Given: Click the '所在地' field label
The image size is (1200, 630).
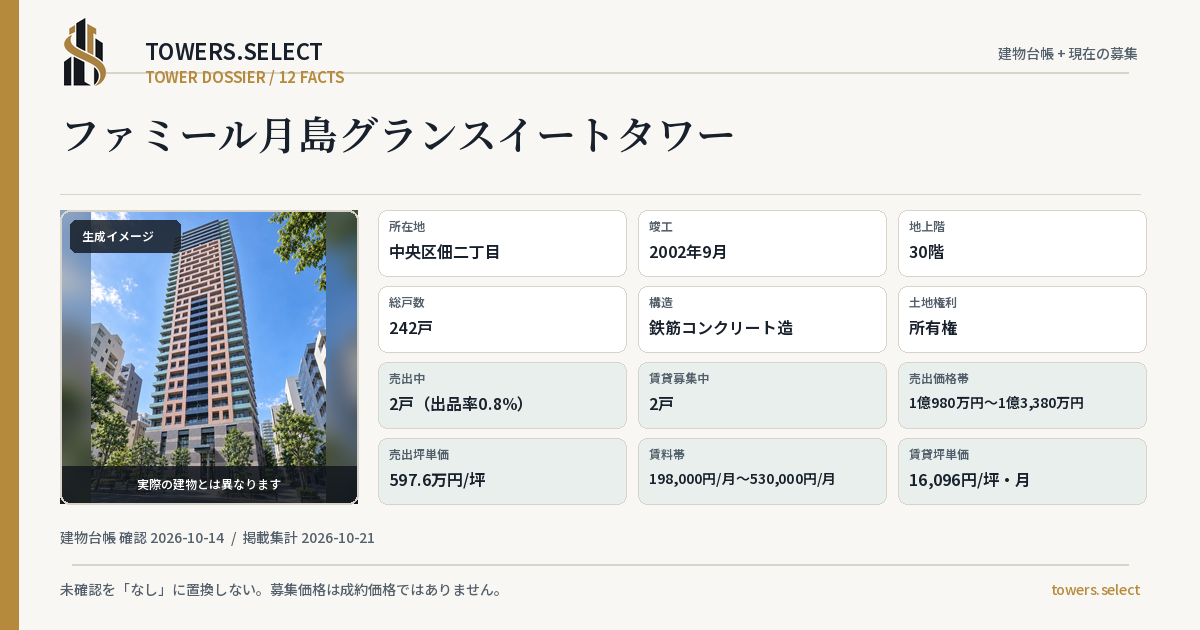Looking at the screenshot, I should click(x=407, y=227).
